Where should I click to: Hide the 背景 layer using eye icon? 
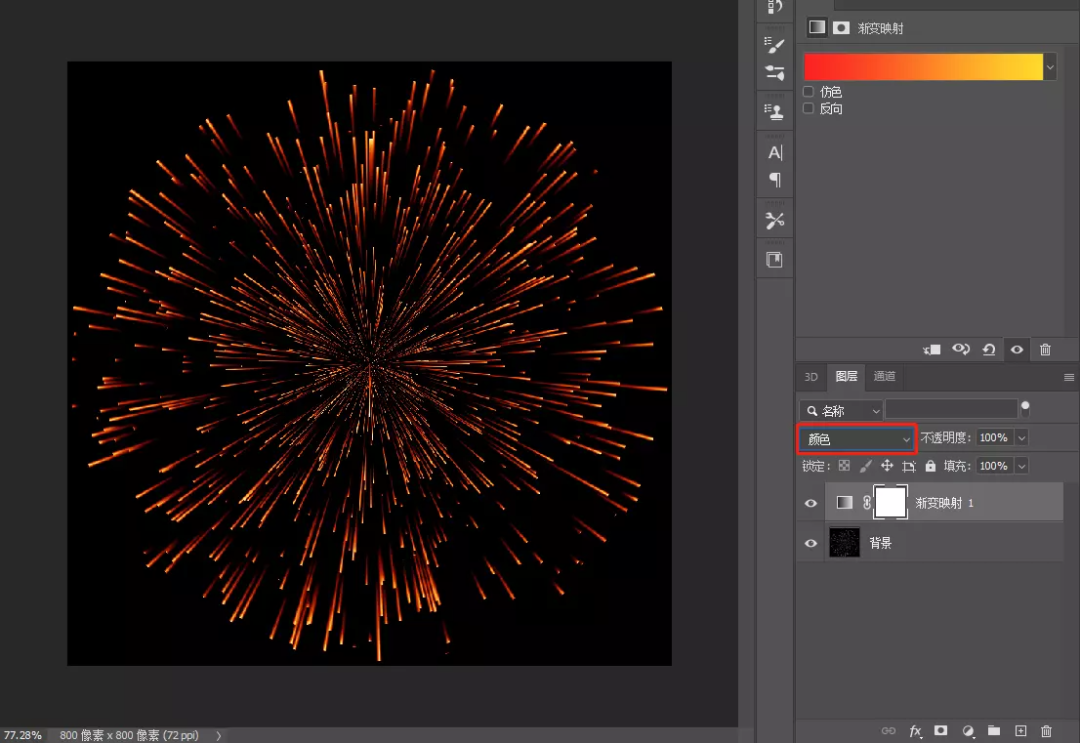(811, 543)
